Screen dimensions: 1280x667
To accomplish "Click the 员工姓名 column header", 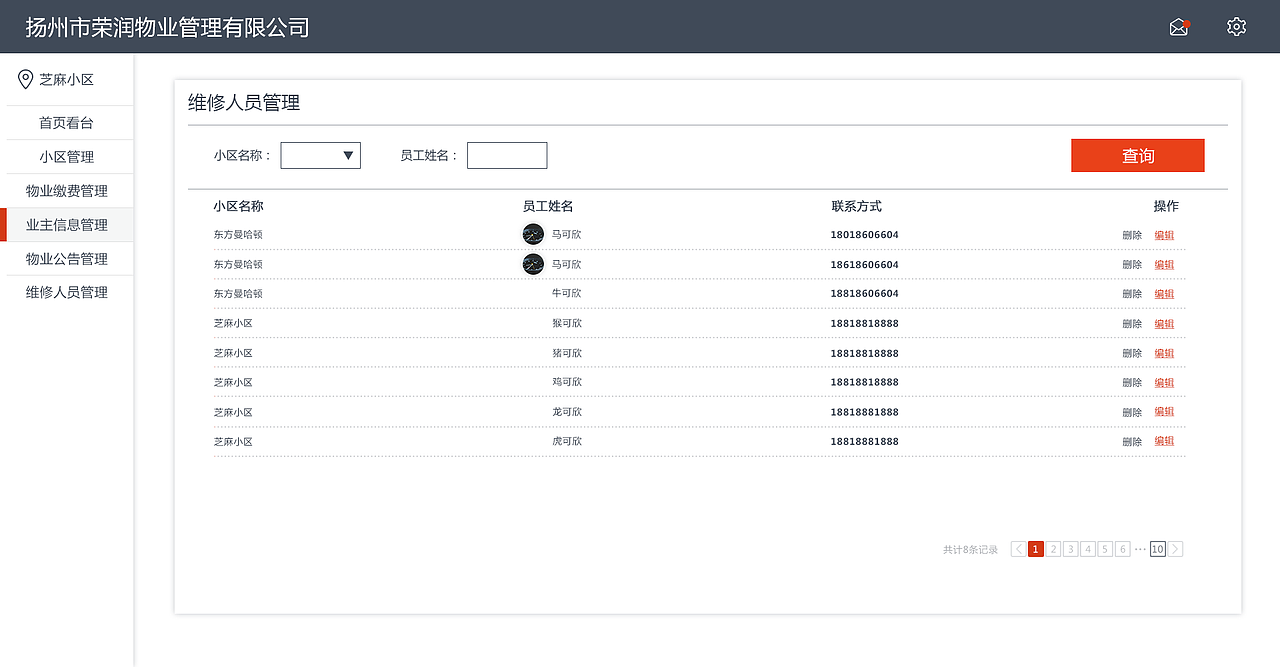I will (x=548, y=206).
